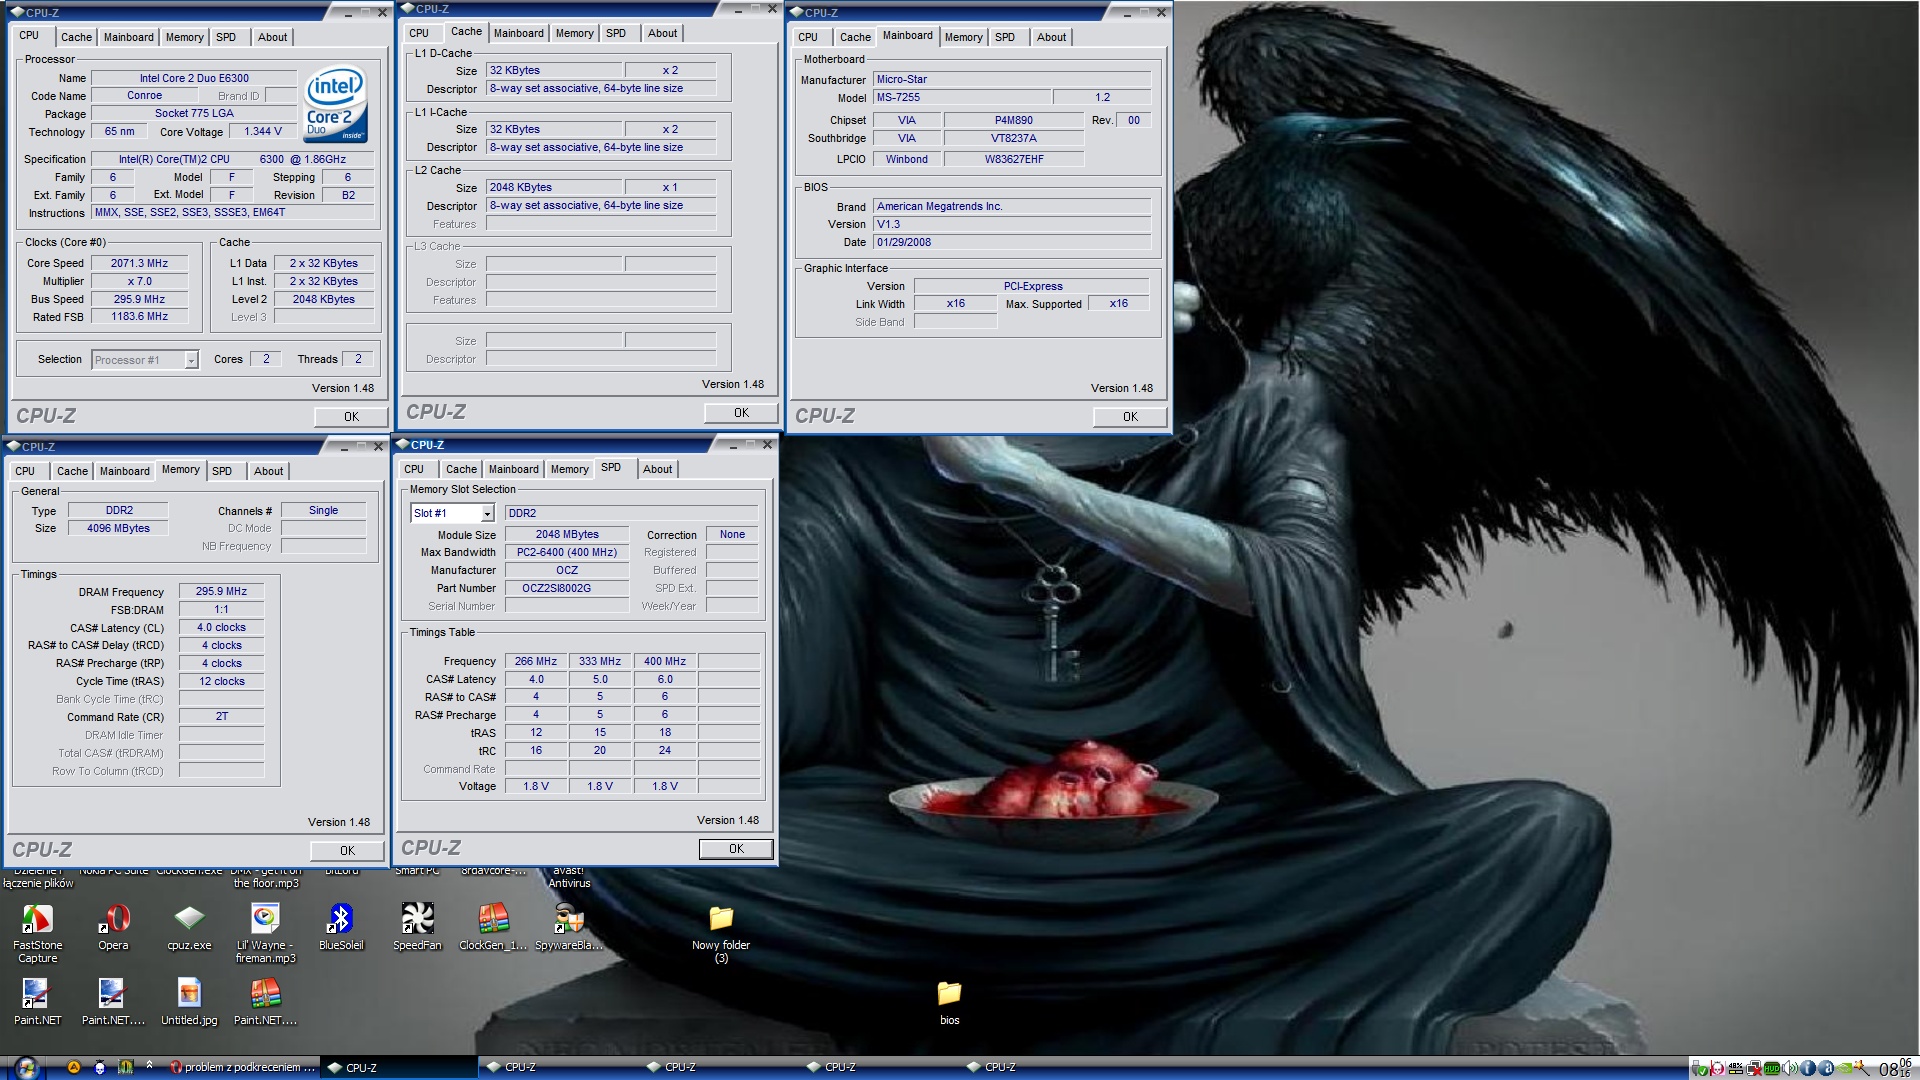
Task: Open the About tab in Mainboard window
Action: pos(1051,37)
